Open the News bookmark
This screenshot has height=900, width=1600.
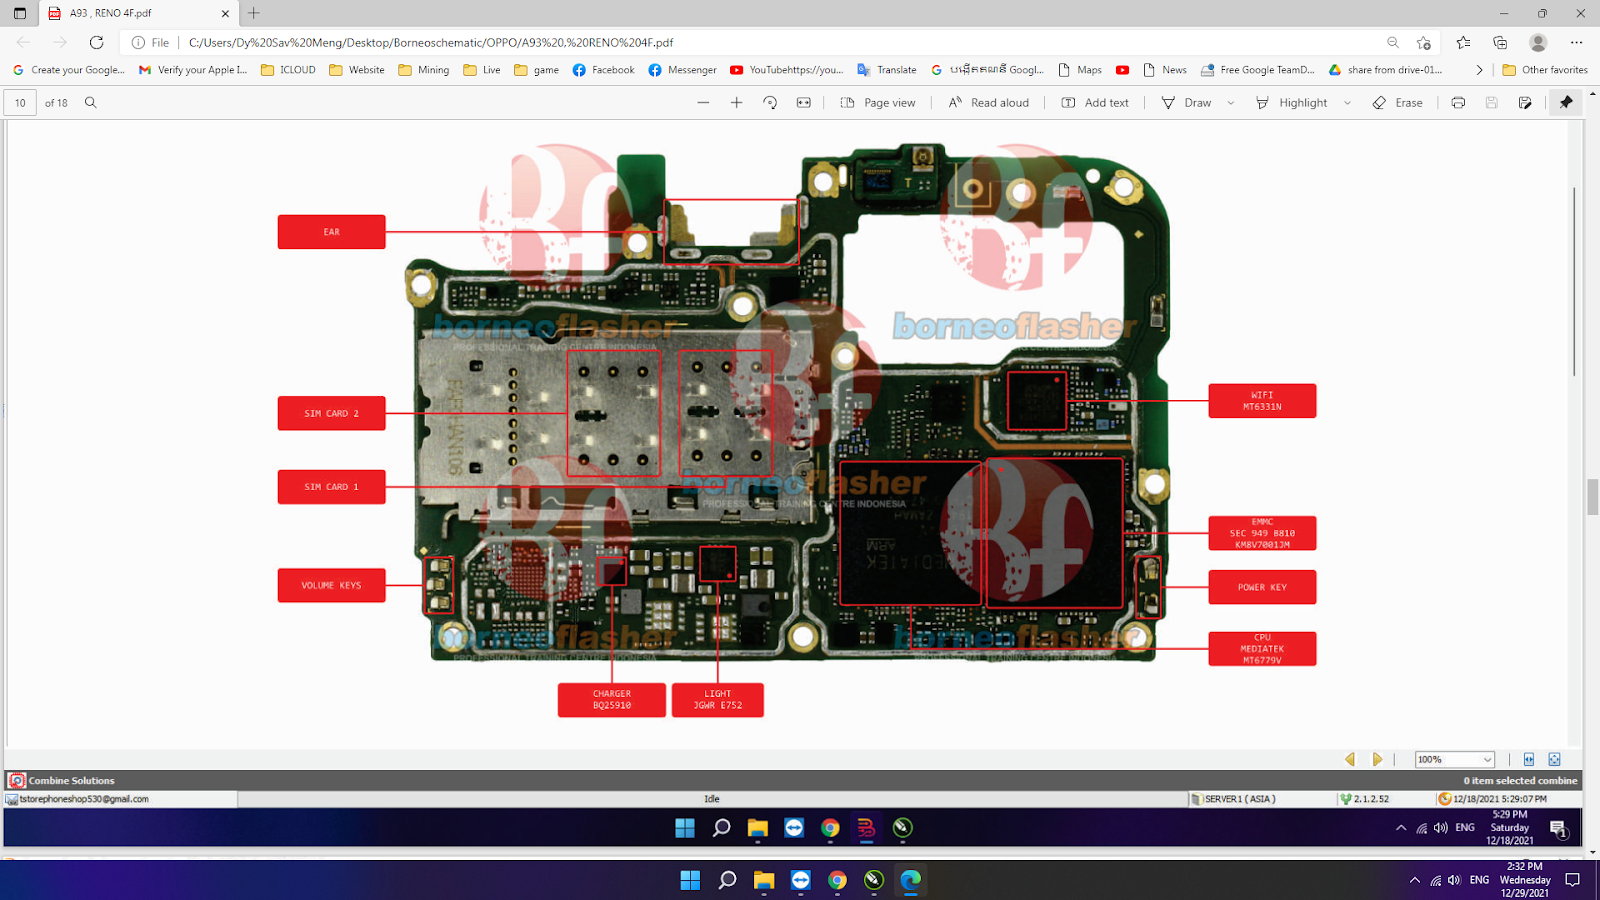pos(1165,70)
